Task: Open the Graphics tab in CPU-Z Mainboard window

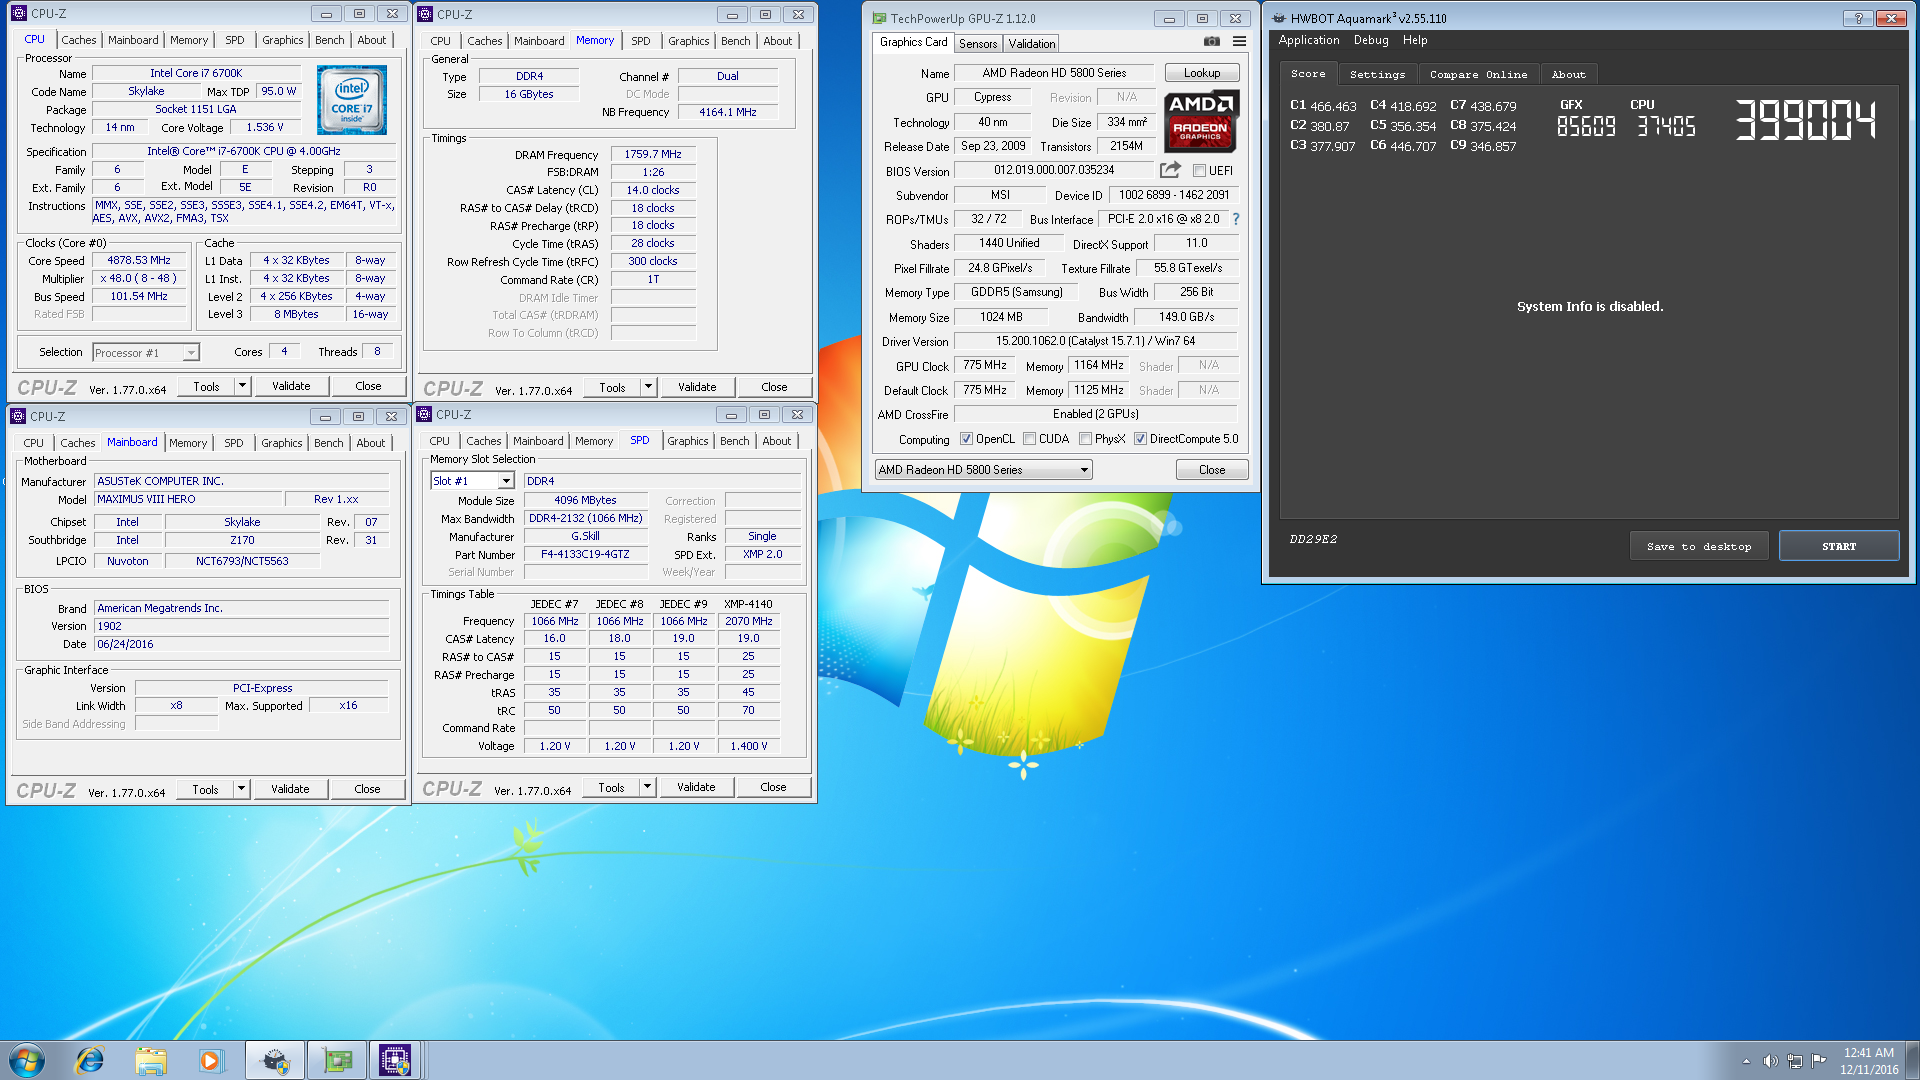Action: [x=281, y=443]
